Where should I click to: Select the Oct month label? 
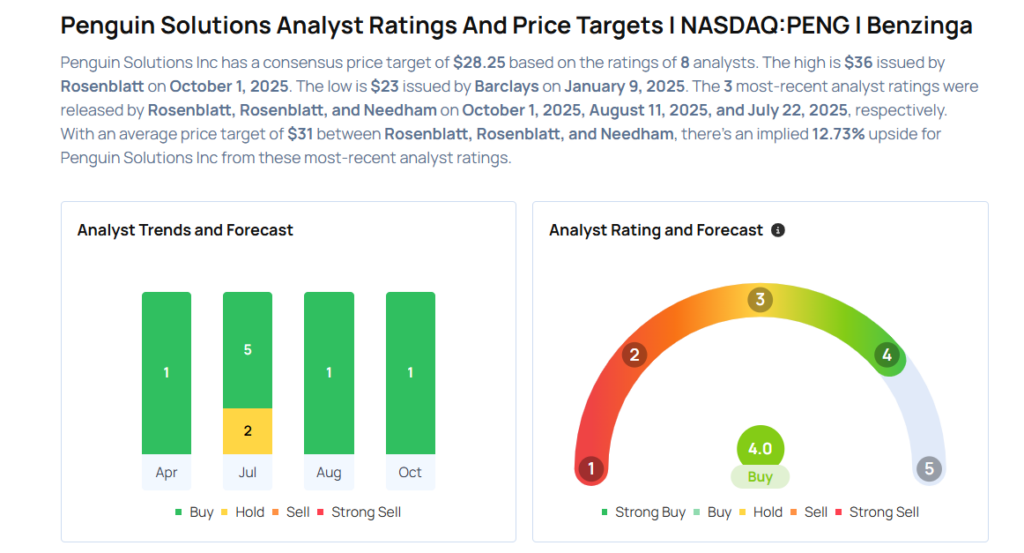coord(410,473)
